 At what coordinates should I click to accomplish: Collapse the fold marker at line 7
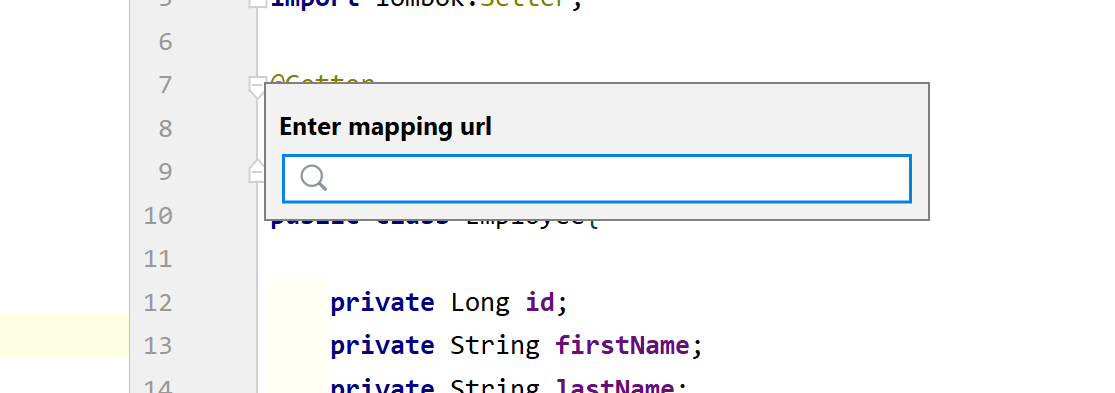257,87
